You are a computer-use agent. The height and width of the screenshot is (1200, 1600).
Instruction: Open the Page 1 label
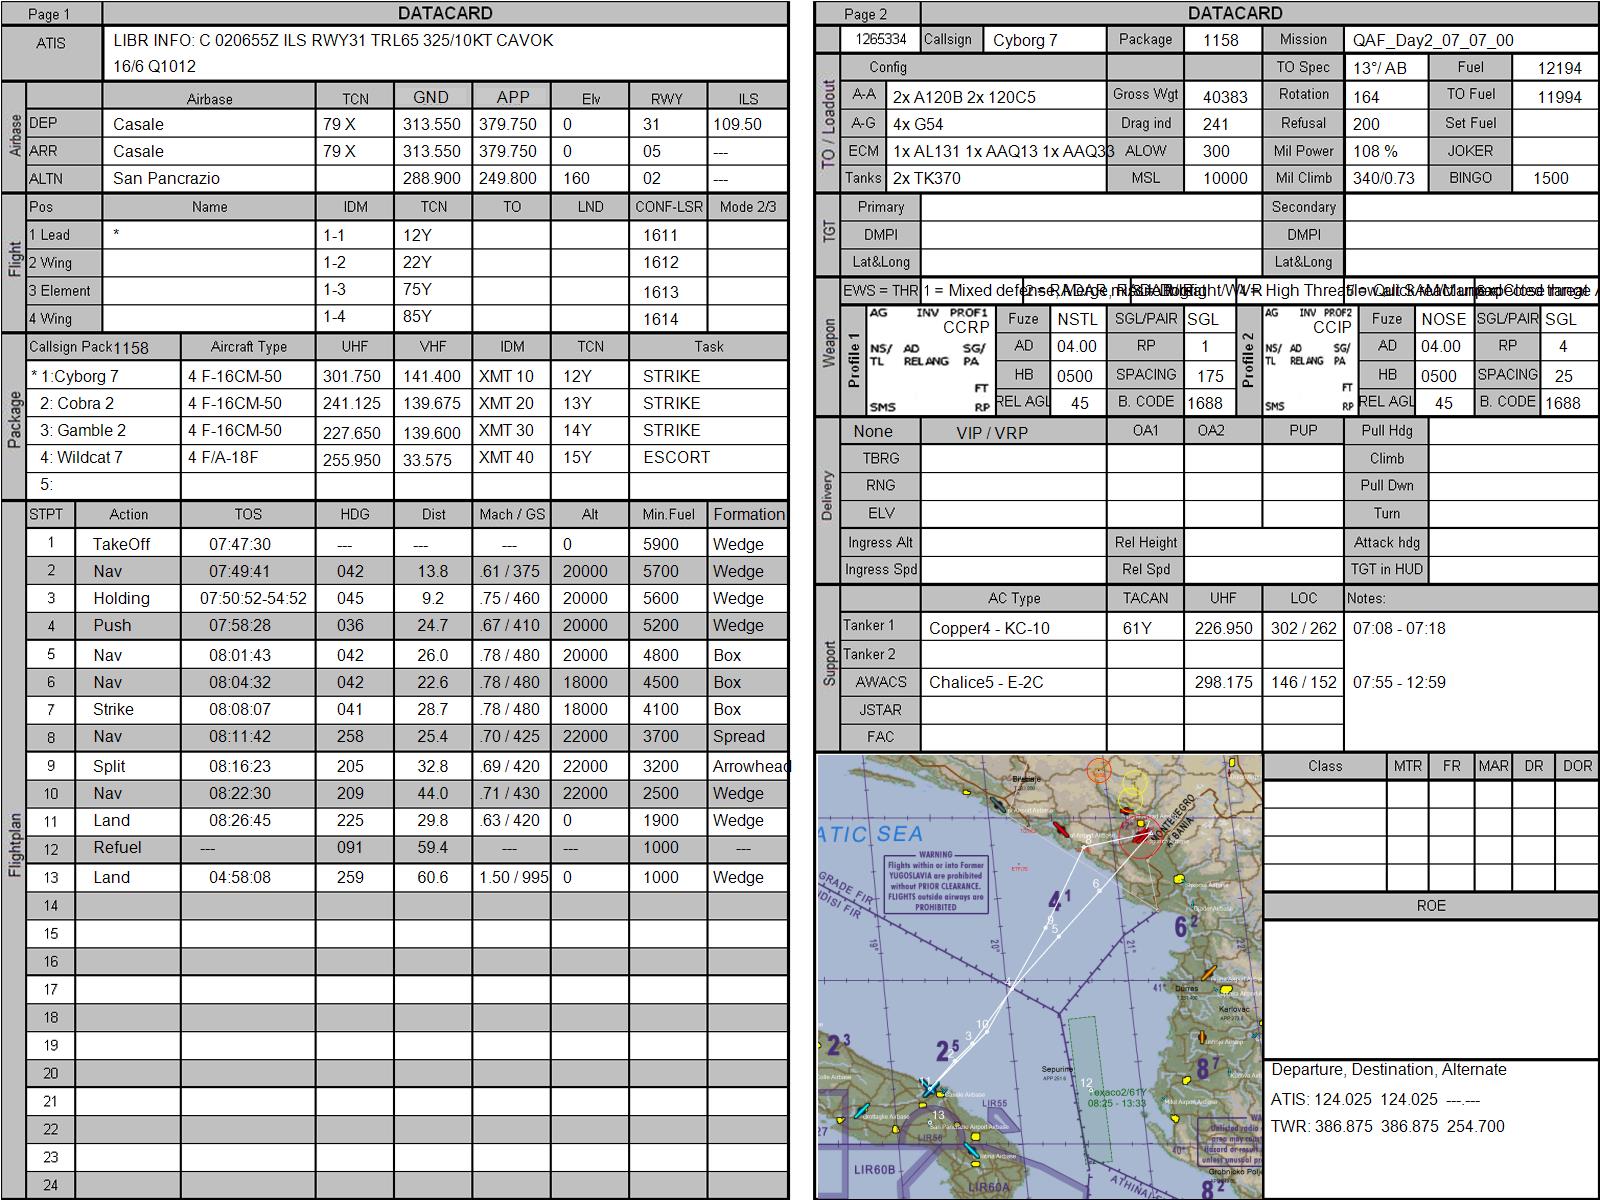[x=50, y=14]
